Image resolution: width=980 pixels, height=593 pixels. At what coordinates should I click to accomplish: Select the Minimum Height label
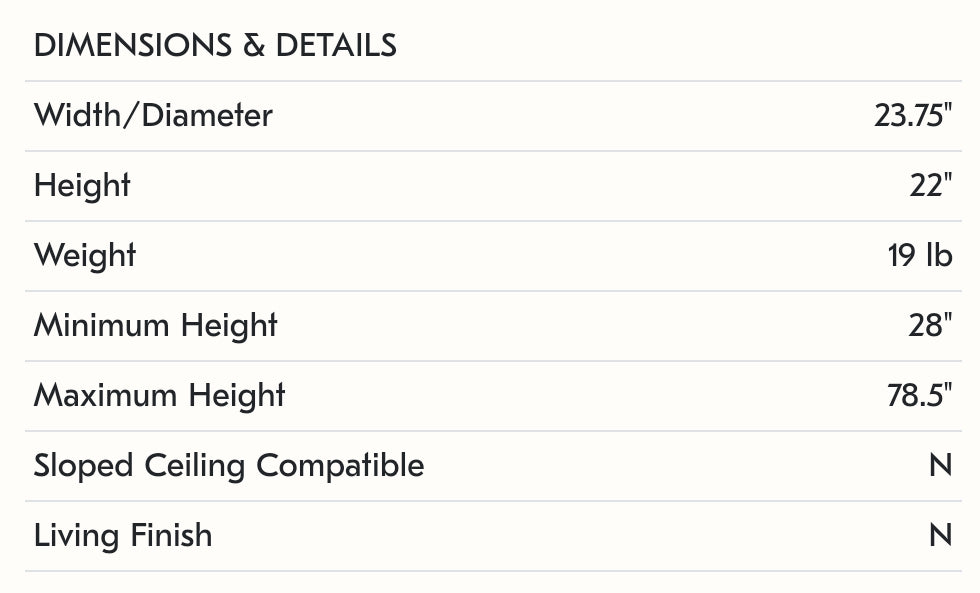click(155, 326)
